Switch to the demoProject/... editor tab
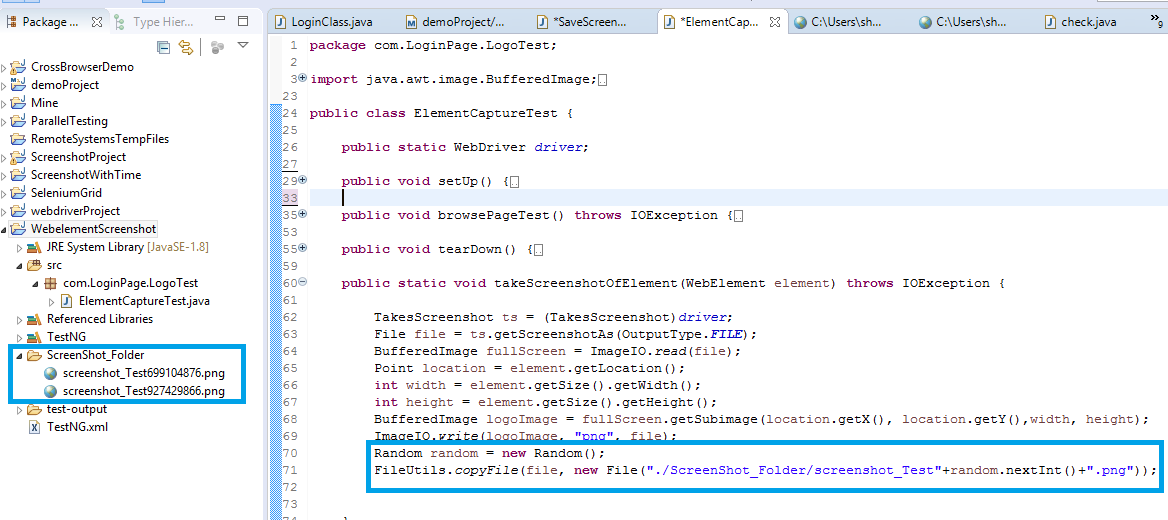Screen dimensions: 1168x520 [x=463, y=22]
